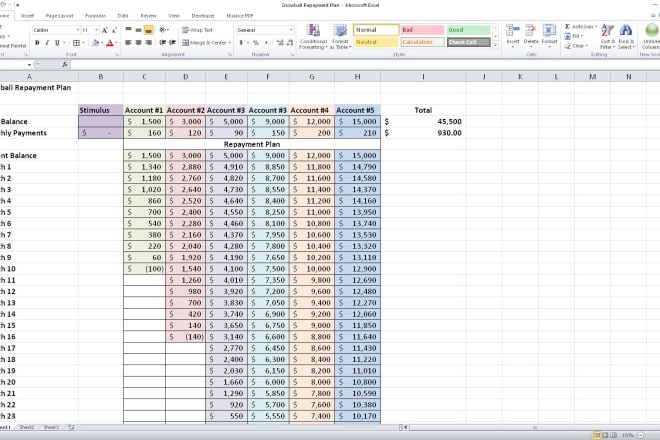The width and height of the screenshot is (660, 440).
Task: Apply the Check Cell style
Action: coord(468,42)
